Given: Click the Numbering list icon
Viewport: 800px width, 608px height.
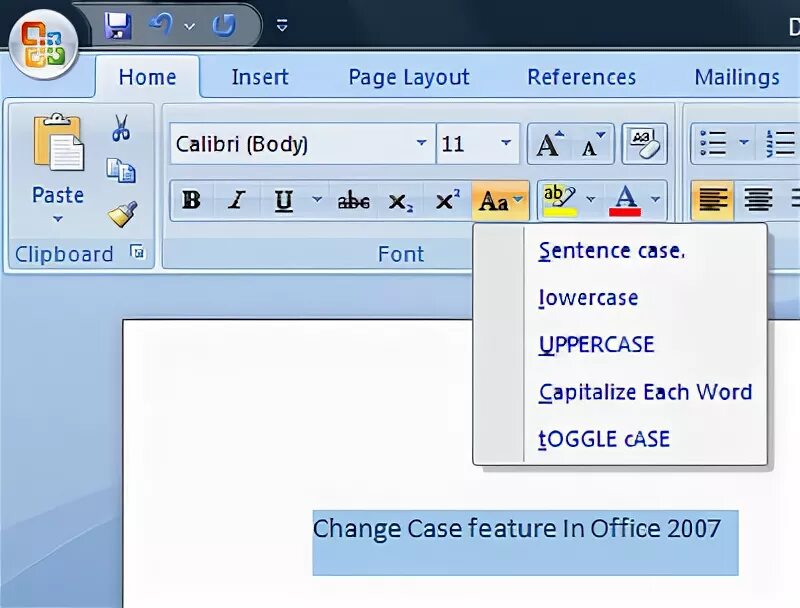Looking at the screenshot, I should (x=781, y=144).
